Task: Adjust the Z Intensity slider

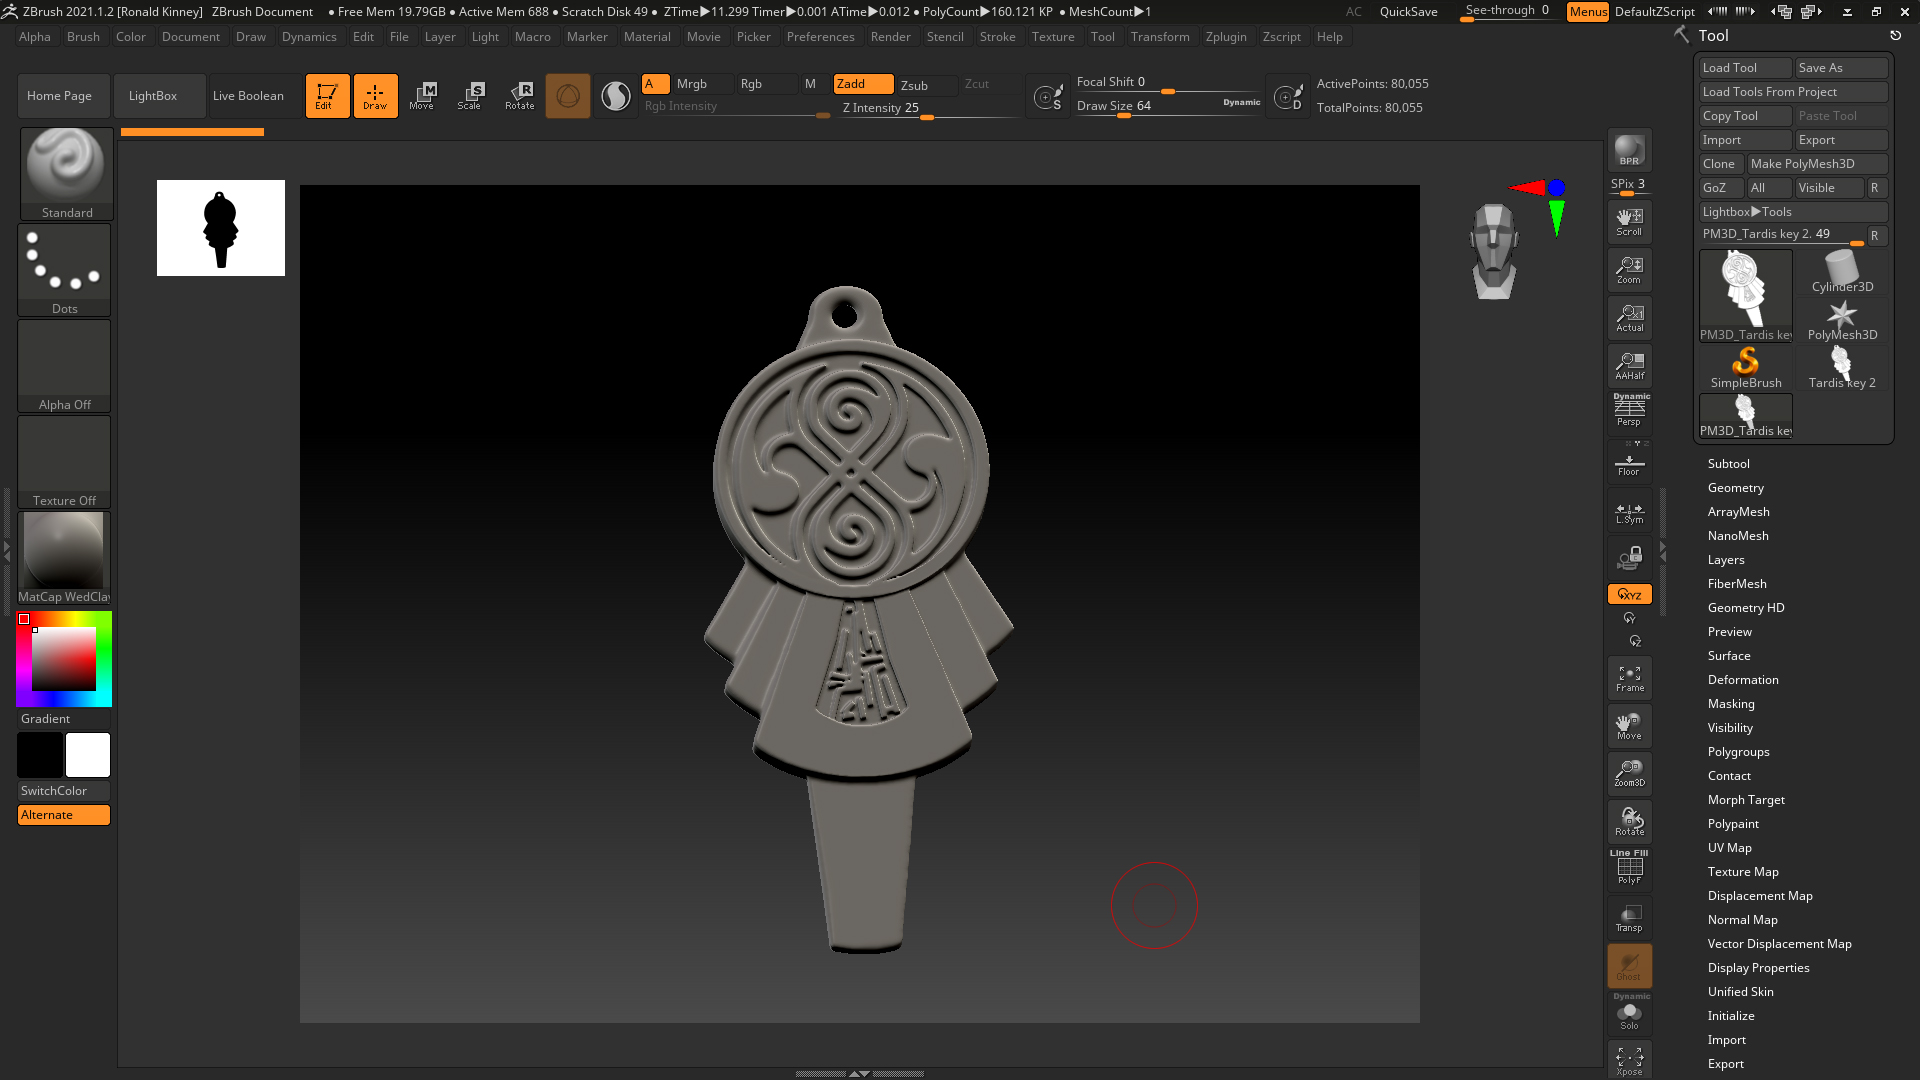Action: [929, 108]
